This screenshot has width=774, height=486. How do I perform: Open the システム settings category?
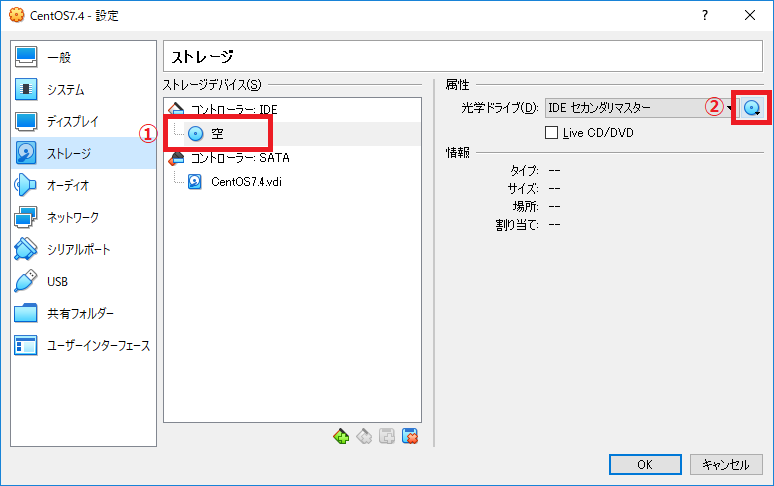pos(65,89)
